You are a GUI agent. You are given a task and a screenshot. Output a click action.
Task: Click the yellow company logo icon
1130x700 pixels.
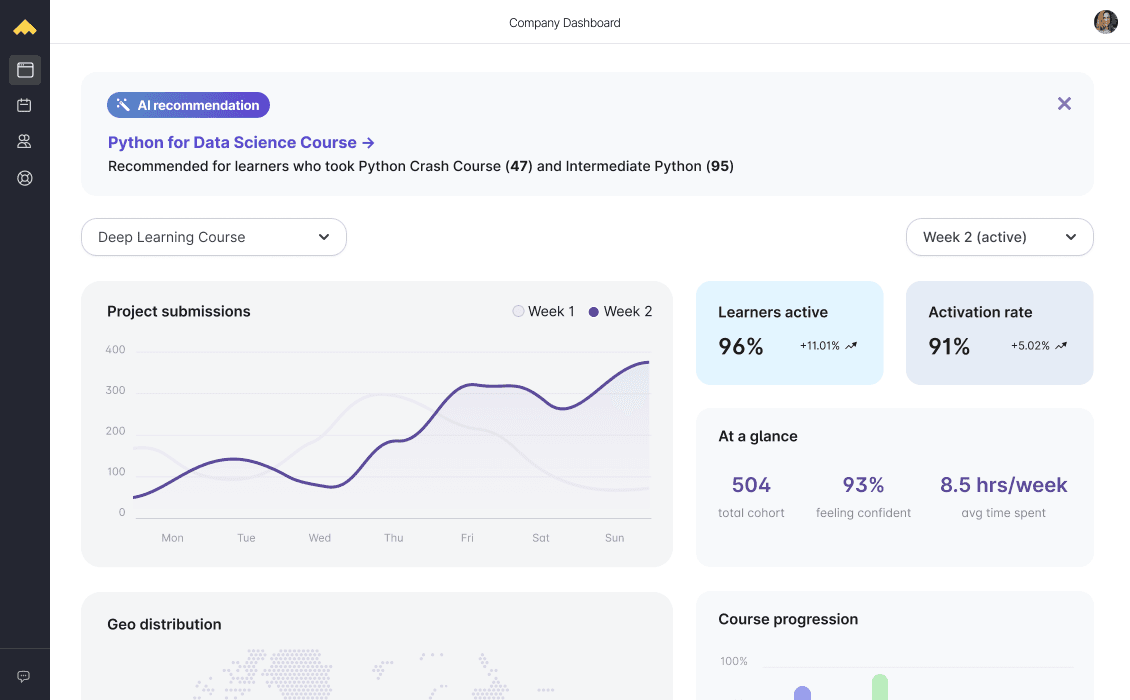click(25, 26)
